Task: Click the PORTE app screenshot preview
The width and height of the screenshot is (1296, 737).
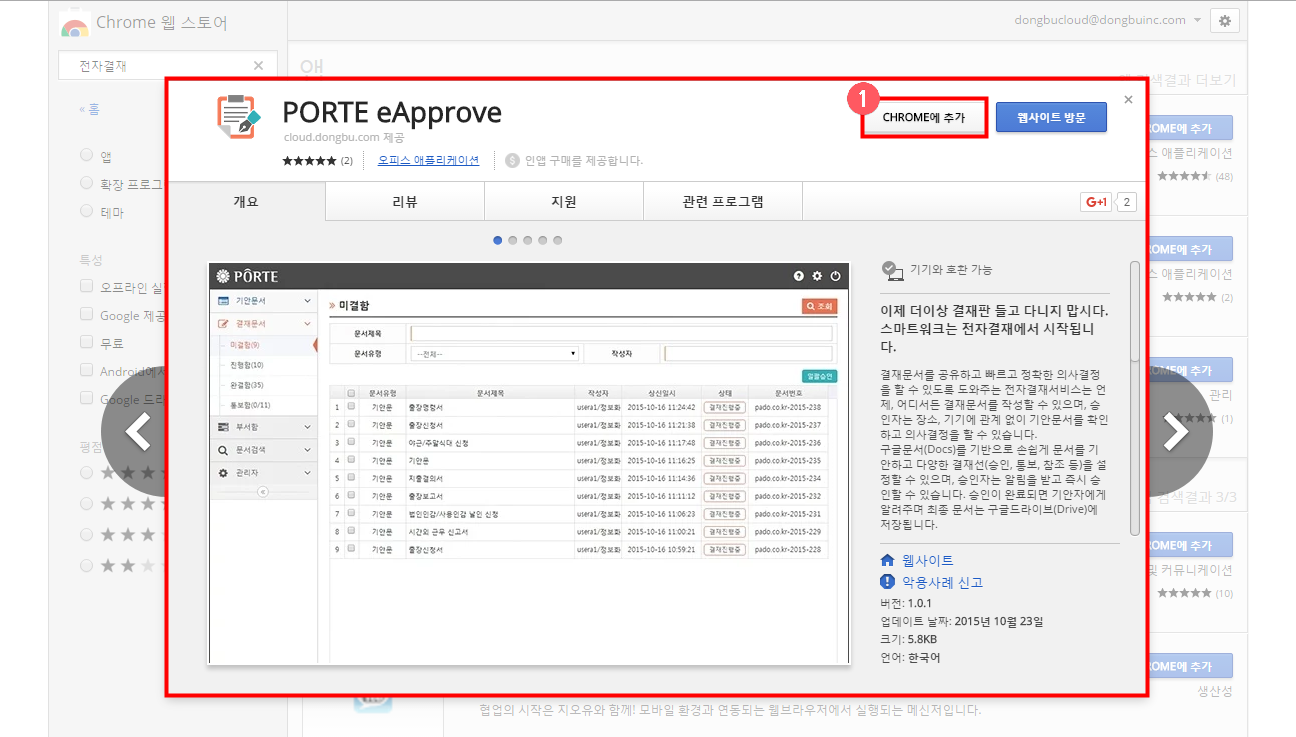Action: coord(529,463)
